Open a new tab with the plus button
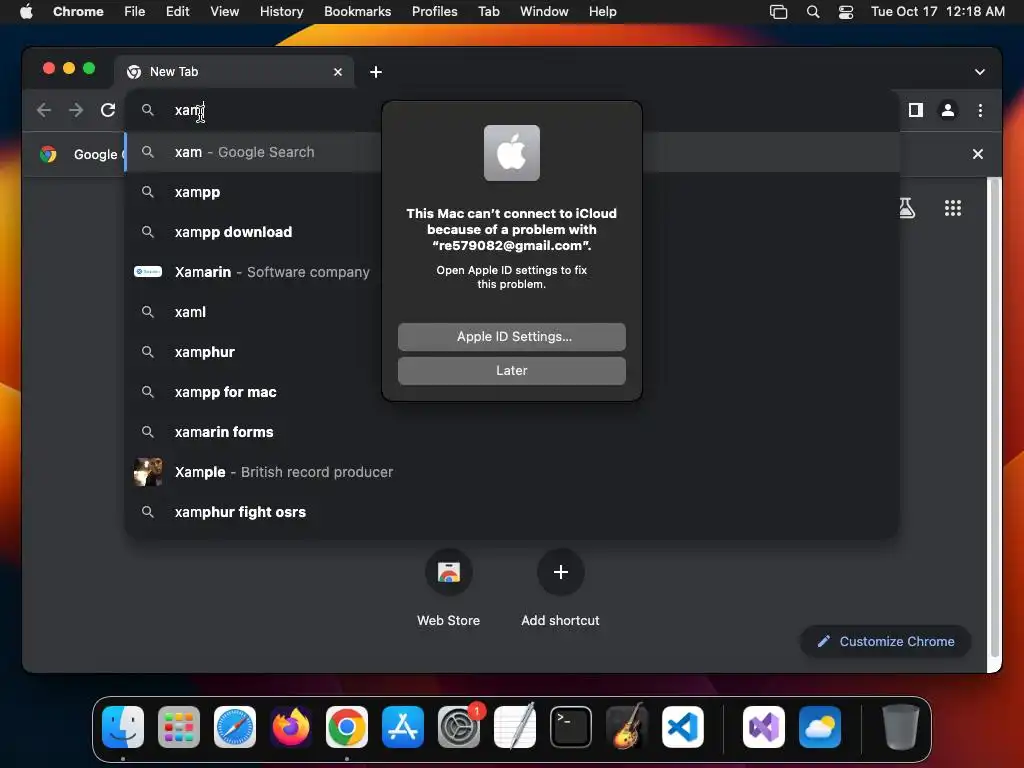1024x768 pixels. pyautogui.click(x=376, y=72)
